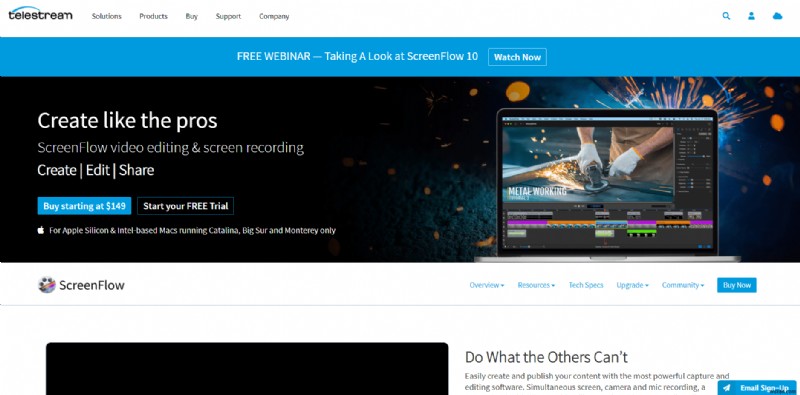The width and height of the screenshot is (800, 395).
Task: Click the Apple Silicon compatibility note
Action: click(x=192, y=231)
